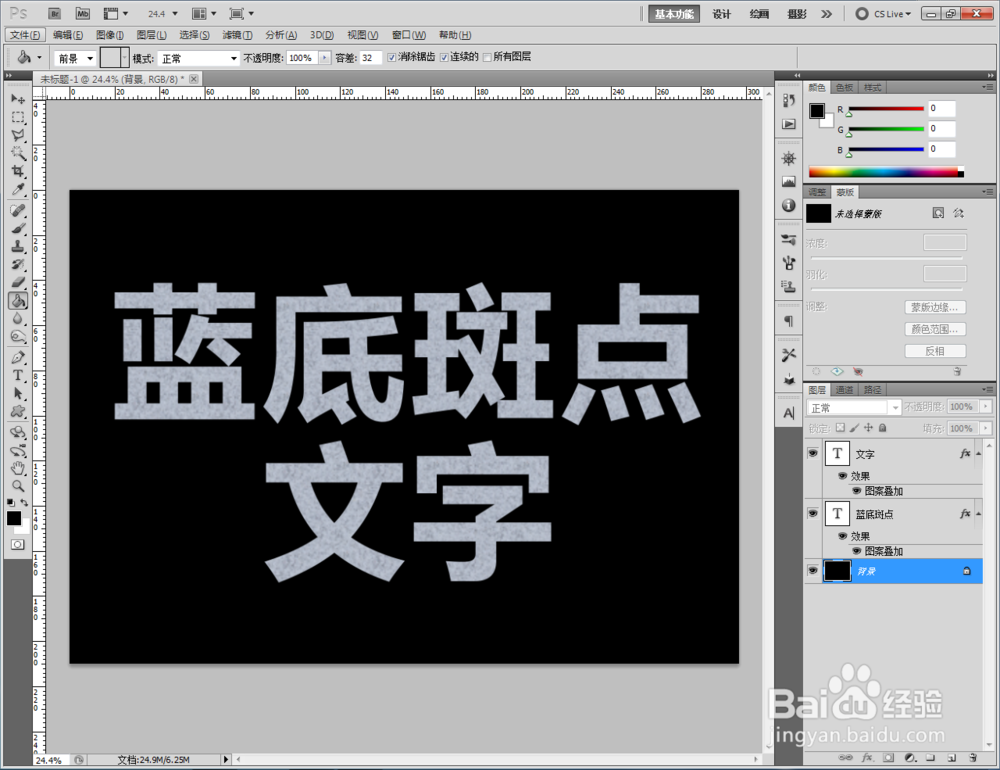Open the 滤镜 menu
The image size is (1000, 770).
[x=237, y=35]
